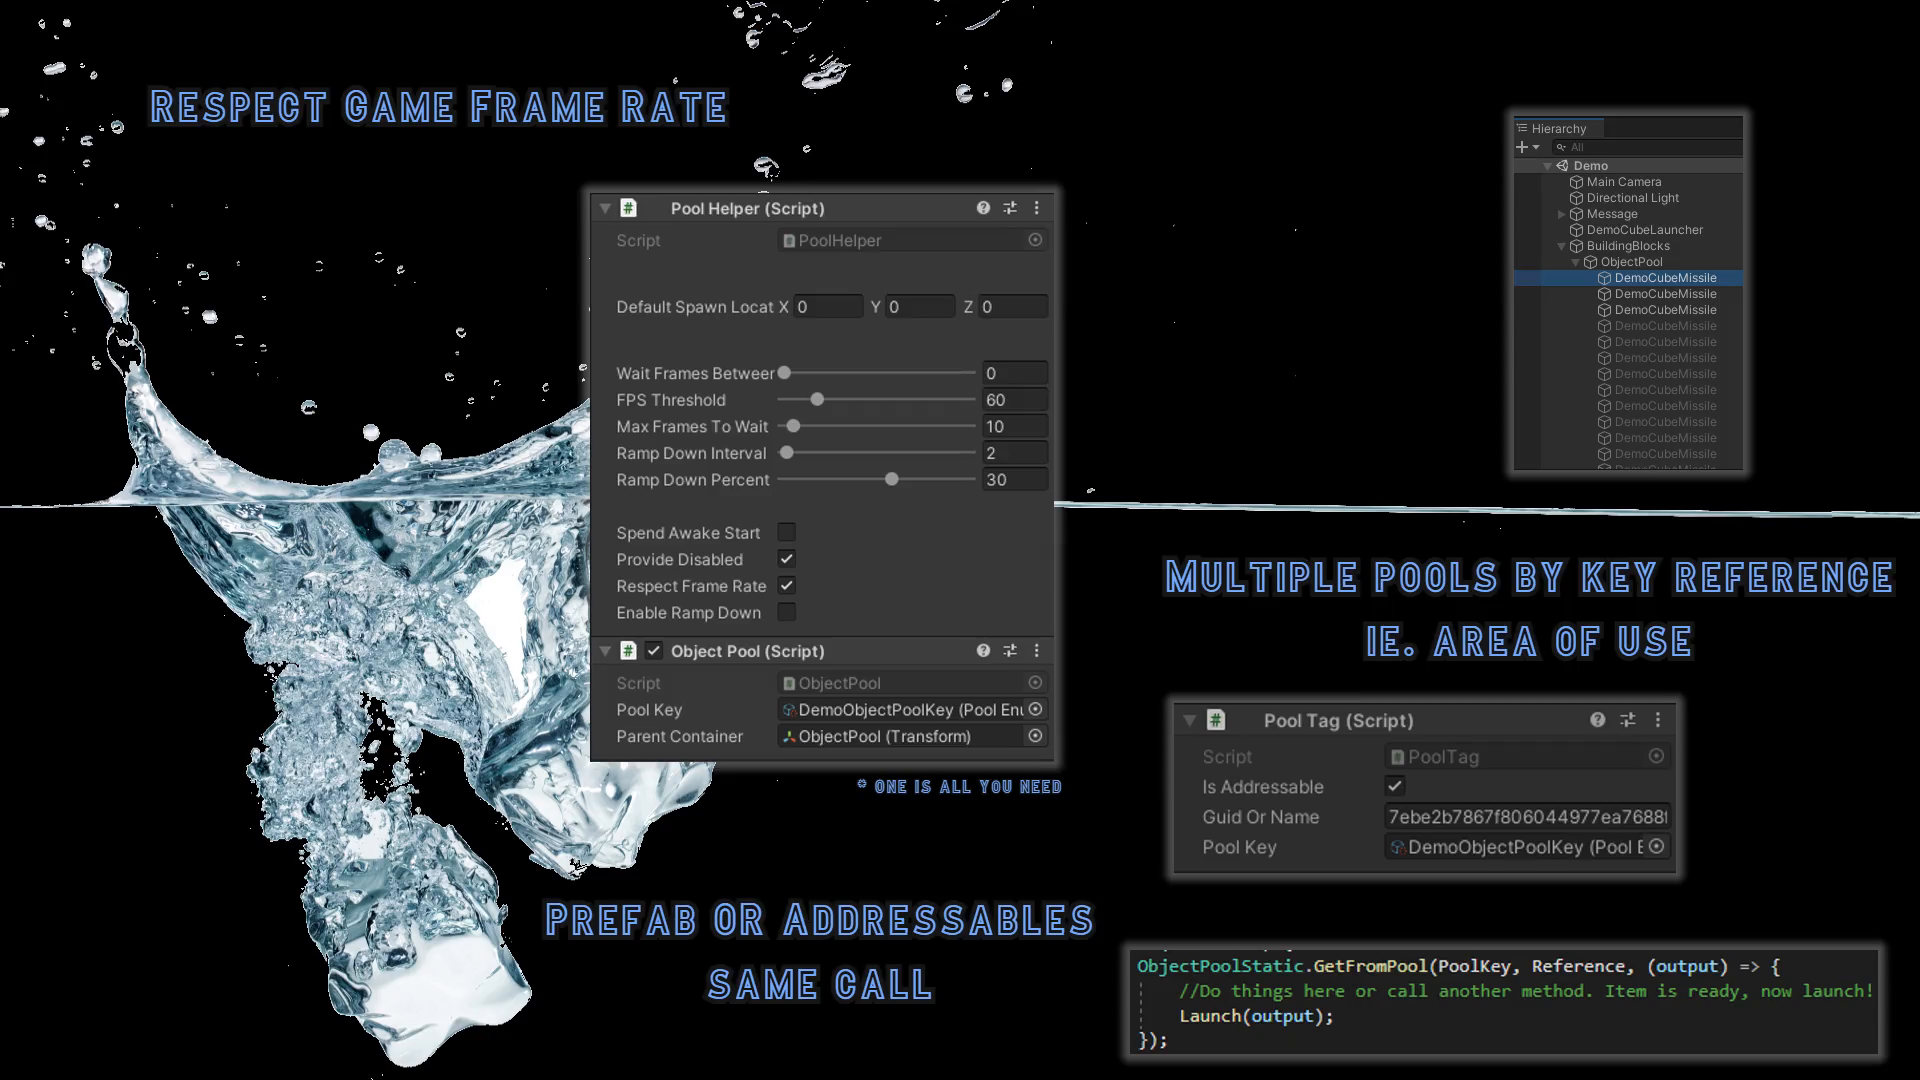Open presets for Pool Helper component

[x=1010, y=208]
